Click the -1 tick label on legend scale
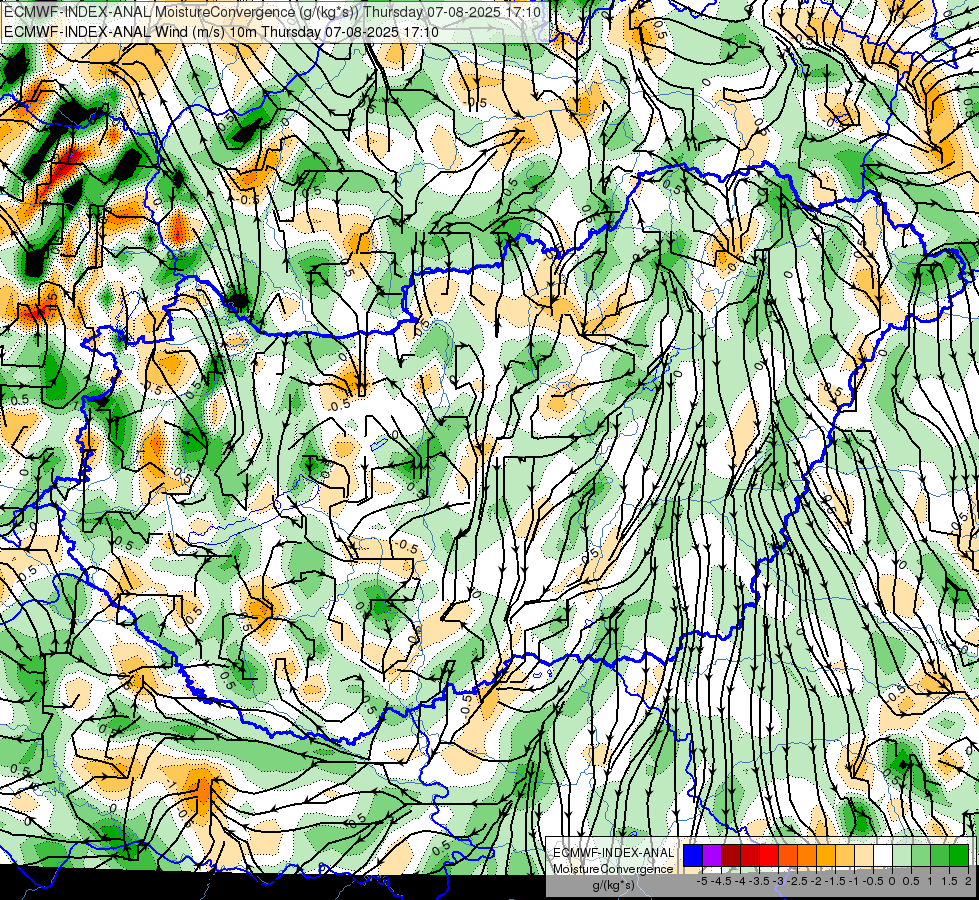This screenshot has width=979, height=900. pyautogui.click(x=854, y=881)
